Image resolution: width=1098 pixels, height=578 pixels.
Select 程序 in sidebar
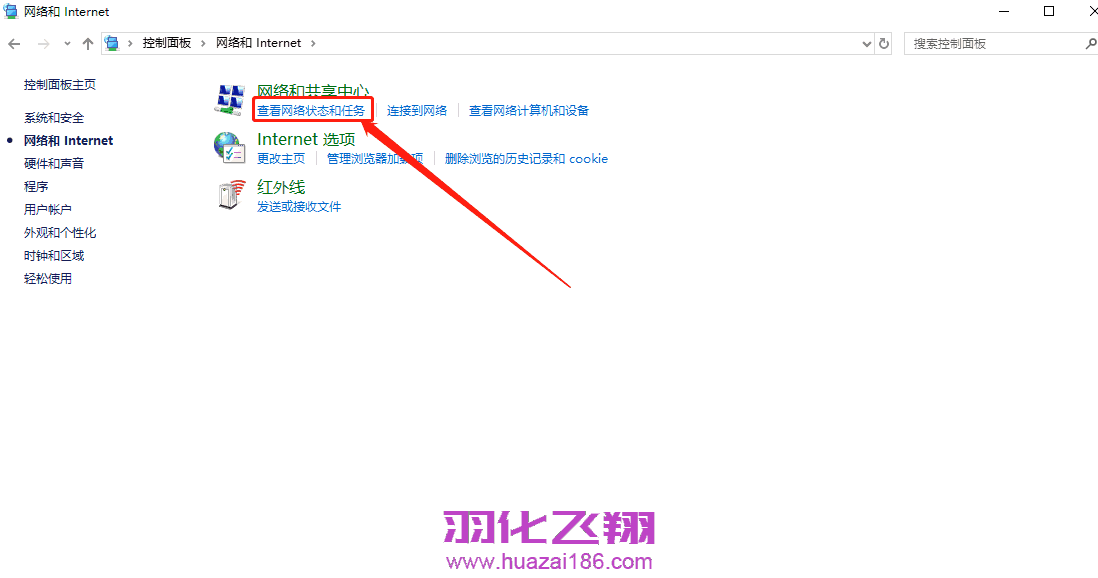[36, 186]
